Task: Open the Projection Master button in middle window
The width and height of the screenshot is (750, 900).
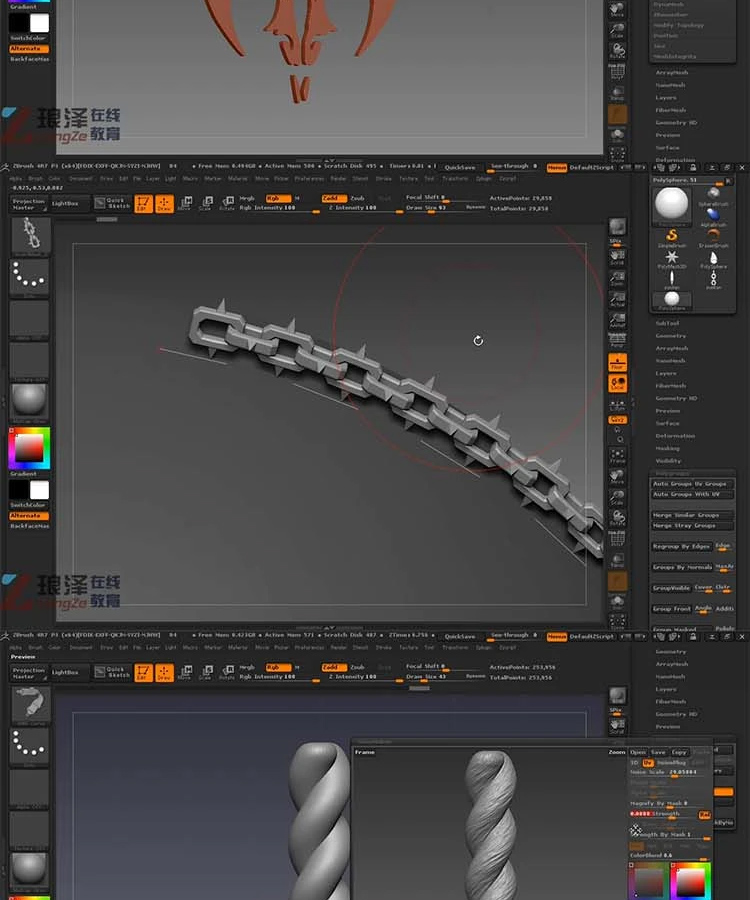Action: (29, 204)
